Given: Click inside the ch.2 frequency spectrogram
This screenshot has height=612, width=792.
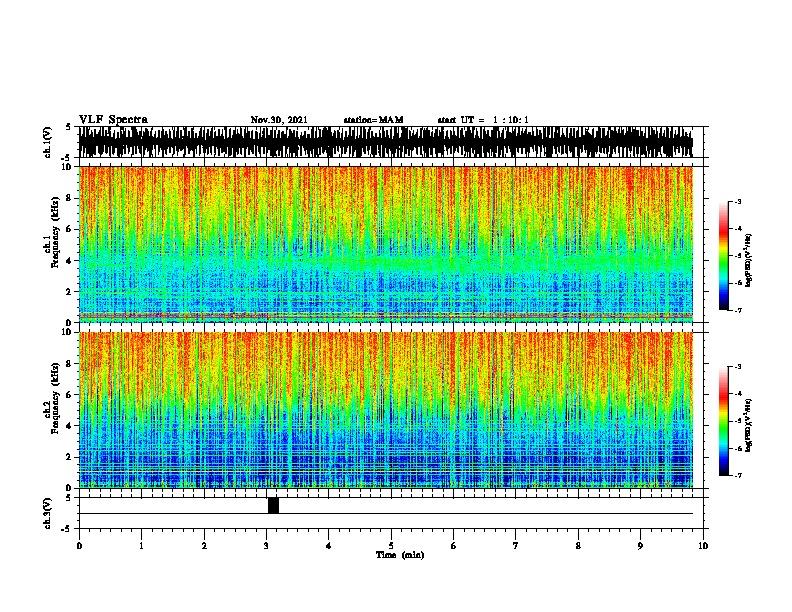Looking at the screenshot, I should 386,410.
